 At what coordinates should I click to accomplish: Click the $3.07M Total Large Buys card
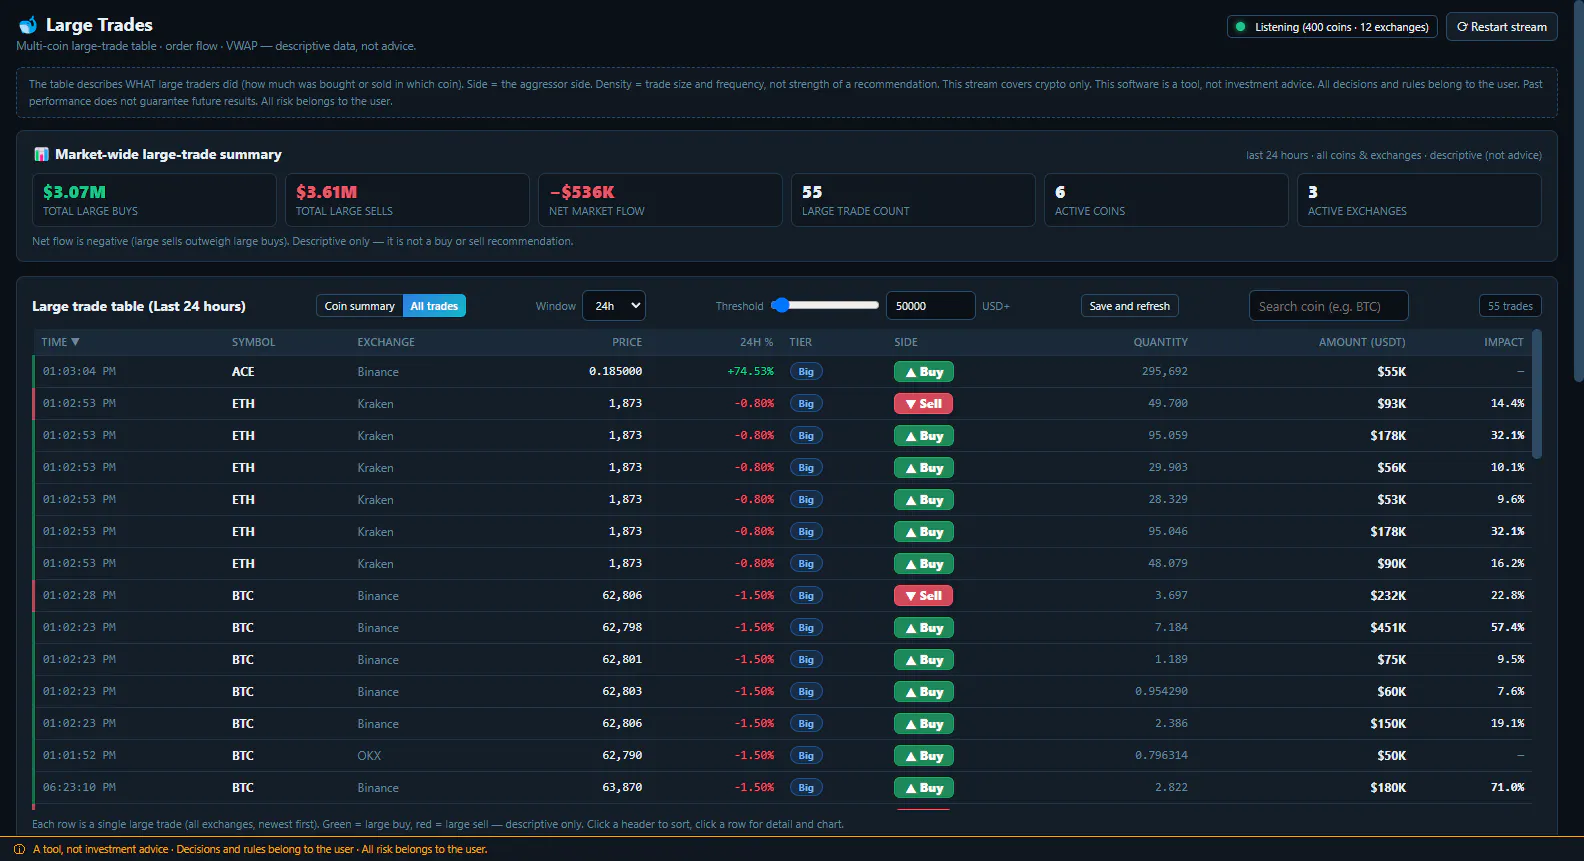click(154, 200)
